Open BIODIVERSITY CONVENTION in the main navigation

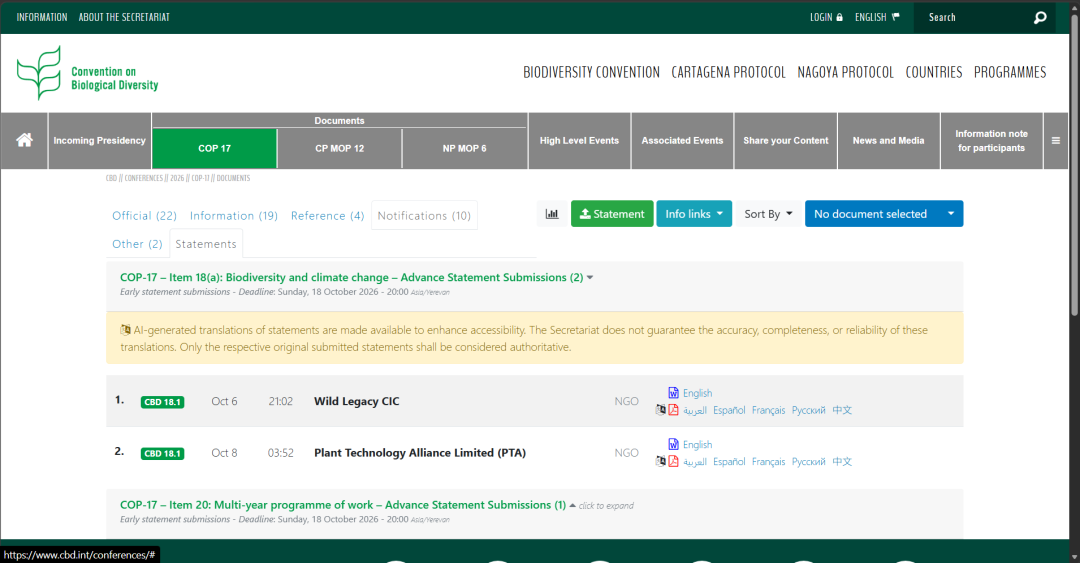(591, 72)
